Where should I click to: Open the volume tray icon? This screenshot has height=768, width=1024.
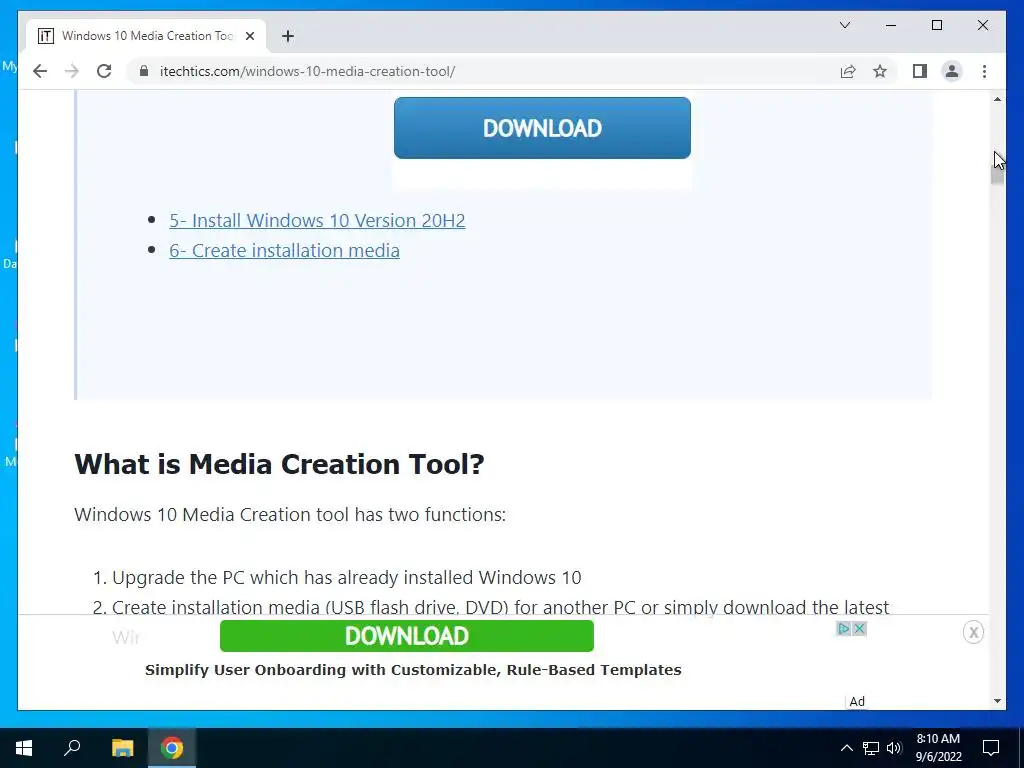click(x=894, y=748)
